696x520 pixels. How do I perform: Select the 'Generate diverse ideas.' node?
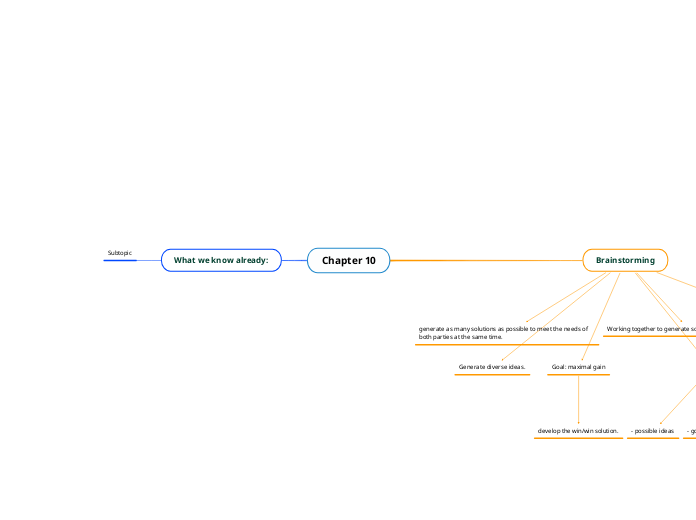tap(492, 367)
